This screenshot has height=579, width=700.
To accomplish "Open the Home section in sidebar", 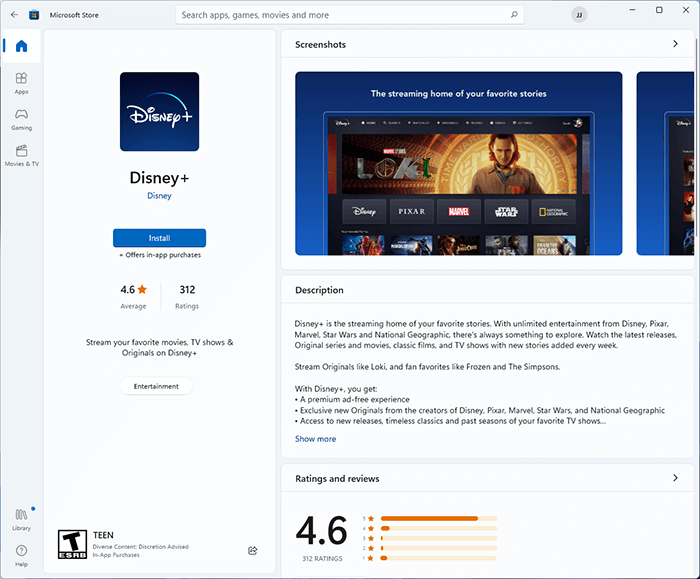I will click(x=21, y=46).
